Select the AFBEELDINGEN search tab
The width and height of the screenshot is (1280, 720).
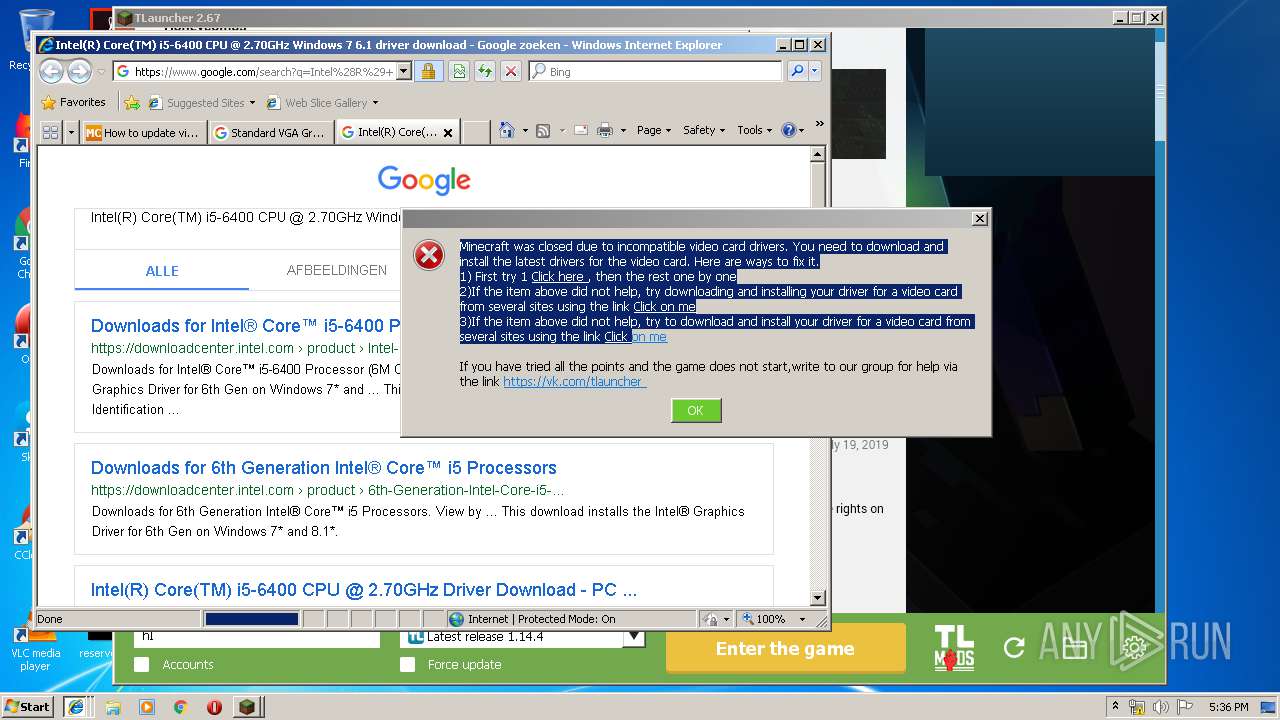(336, 270)
